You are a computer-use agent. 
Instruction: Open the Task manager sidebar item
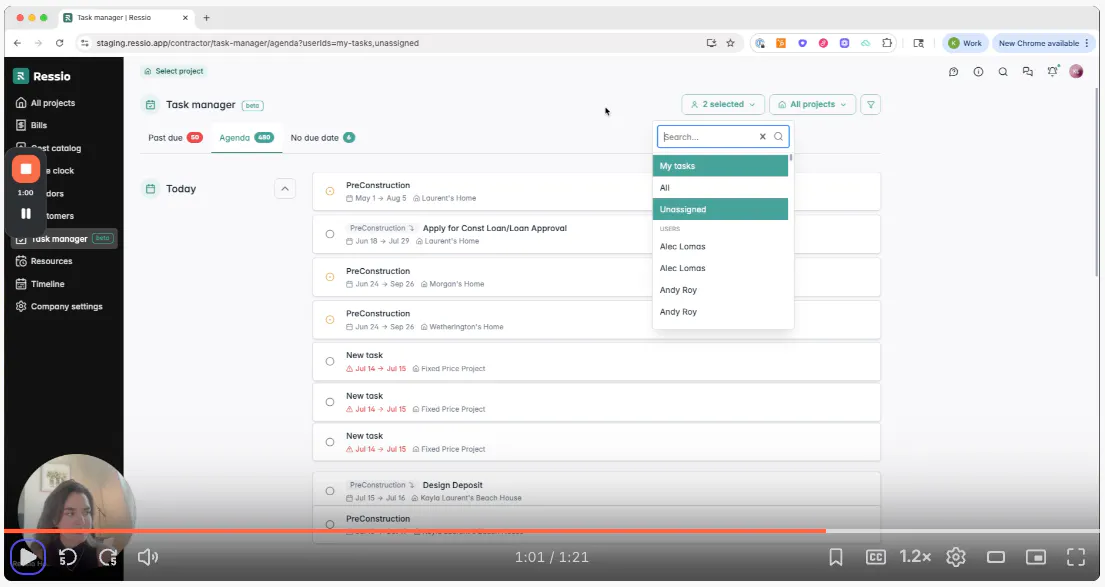click(64, 239)
